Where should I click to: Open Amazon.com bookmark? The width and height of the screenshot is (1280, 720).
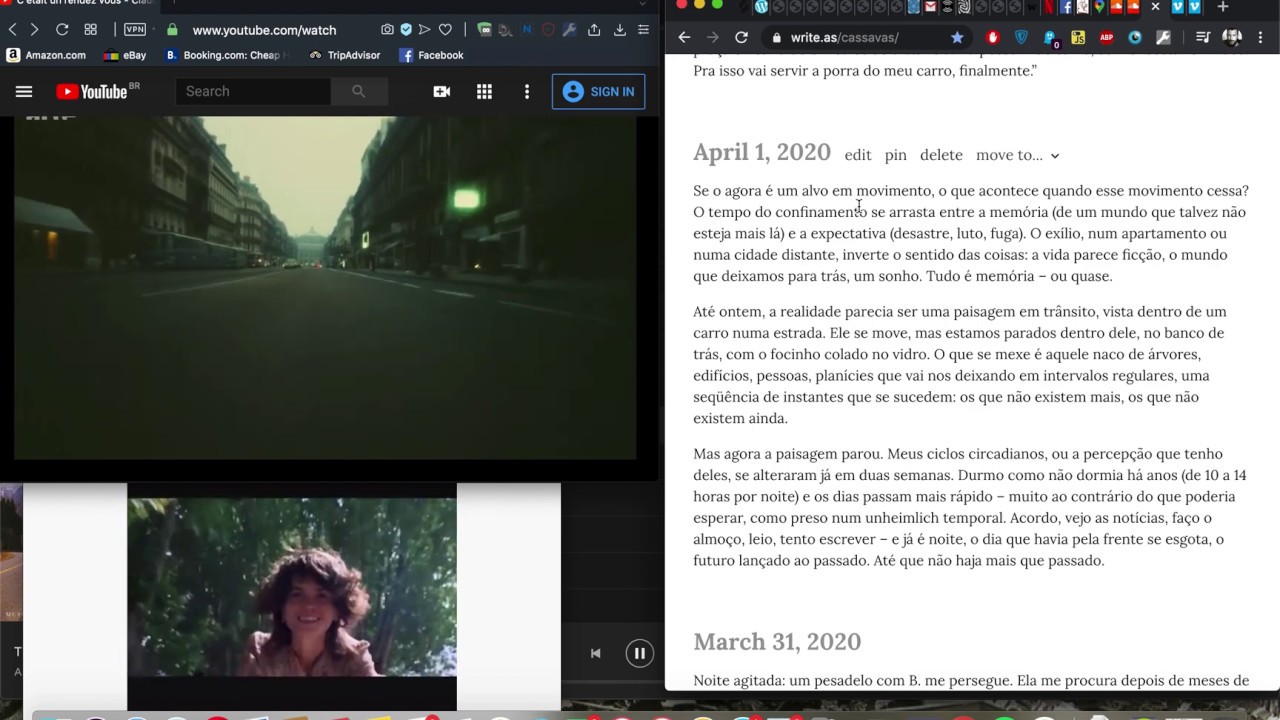tap(46, 55)
